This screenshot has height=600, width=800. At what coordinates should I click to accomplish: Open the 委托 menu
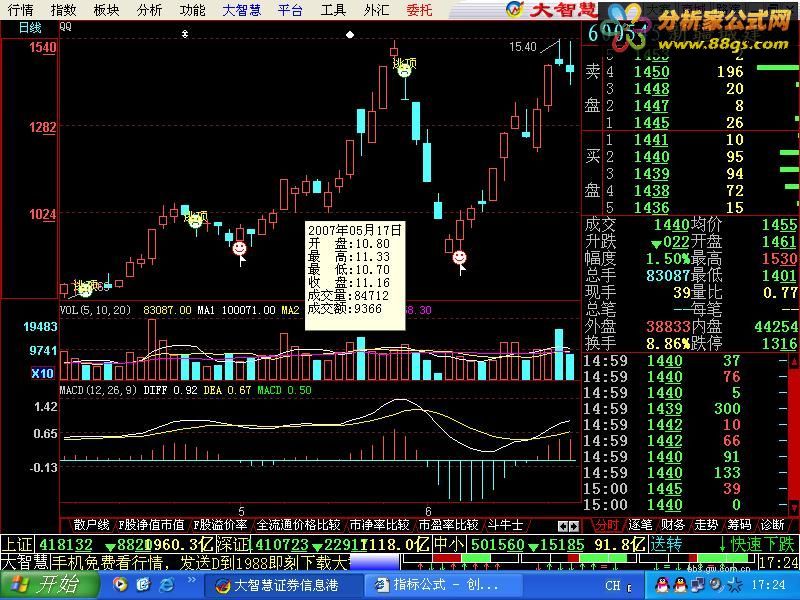pos(419,10)
